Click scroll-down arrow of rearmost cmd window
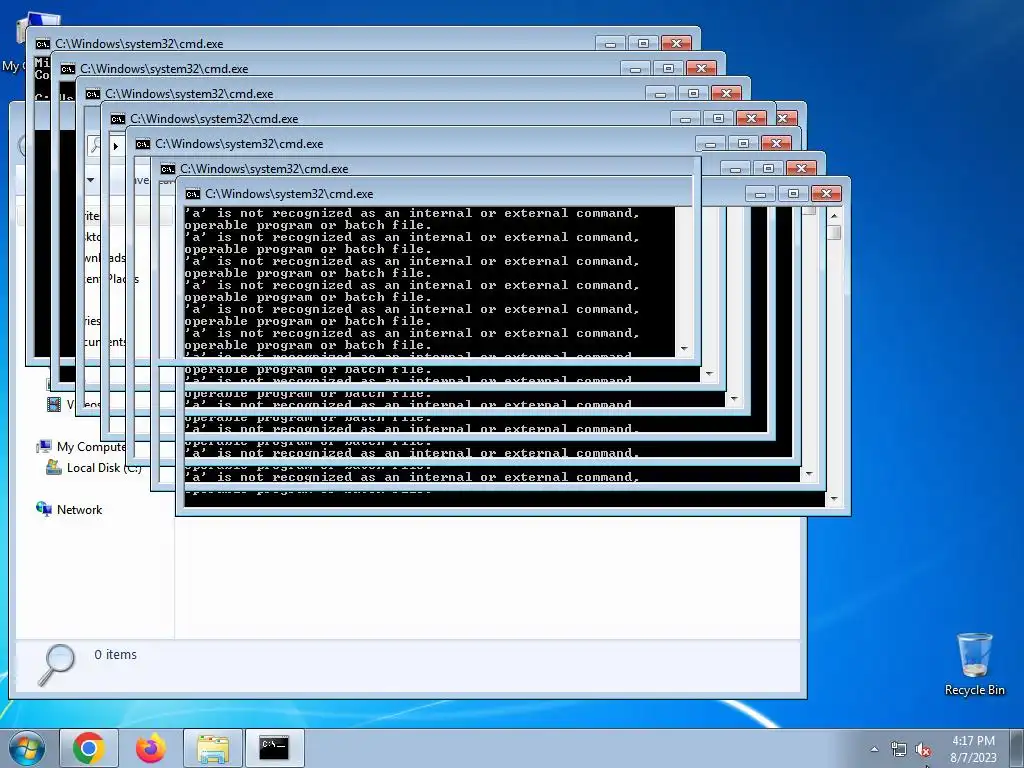The width and height of the screenshot is (1024, 768). 684,349
